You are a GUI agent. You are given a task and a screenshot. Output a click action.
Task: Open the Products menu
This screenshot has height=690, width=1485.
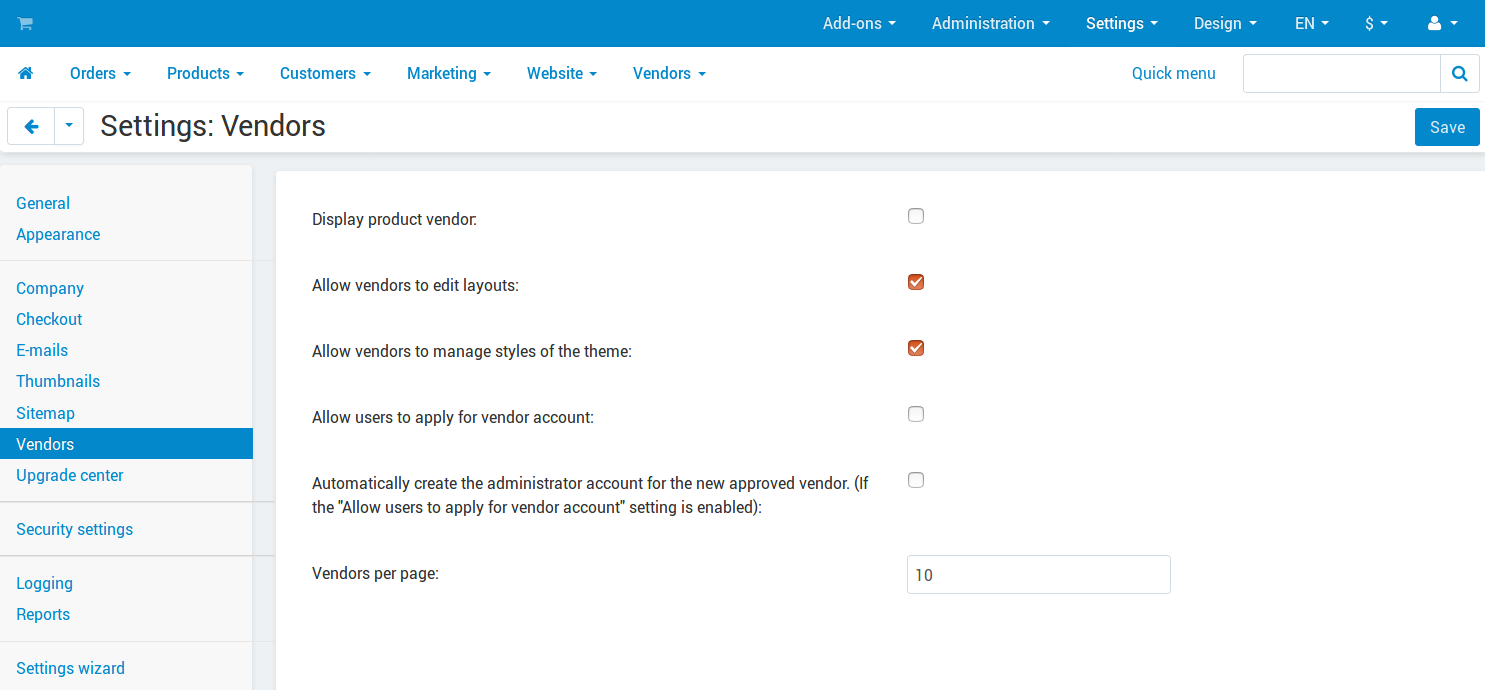205,73
